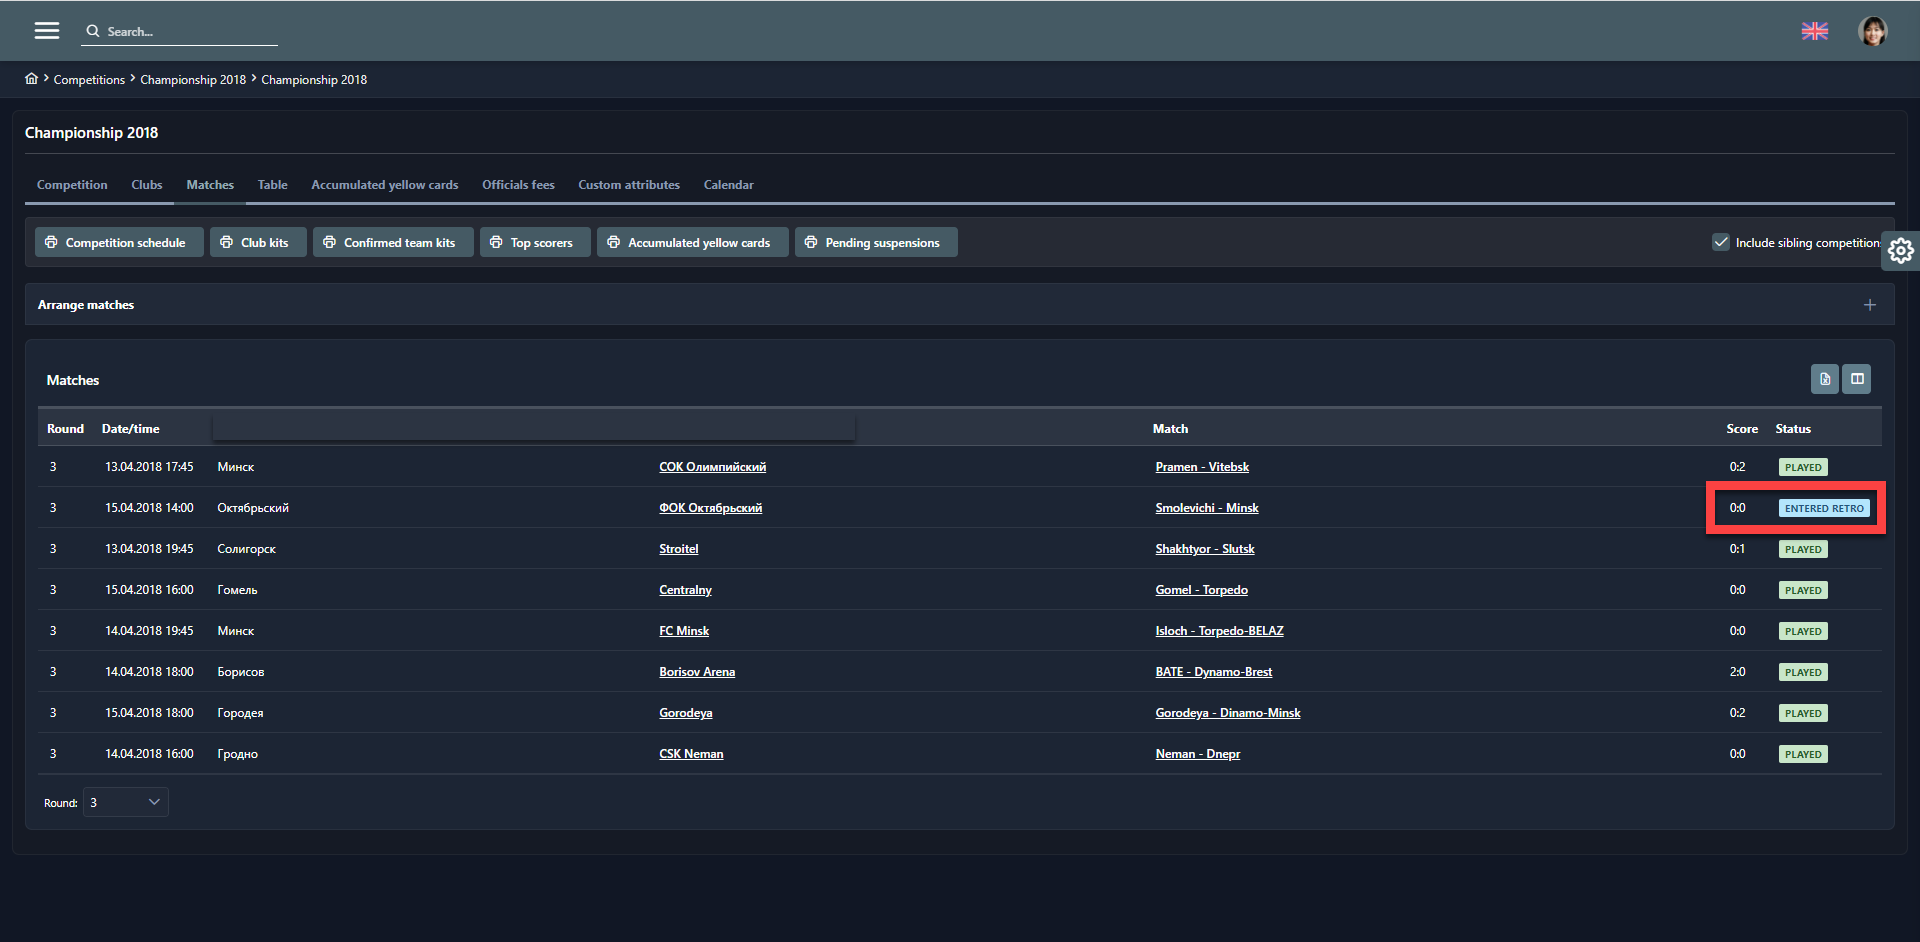The image size is (1920, 942).
Task: Change language via UK flag icon
Action: 1814,31
